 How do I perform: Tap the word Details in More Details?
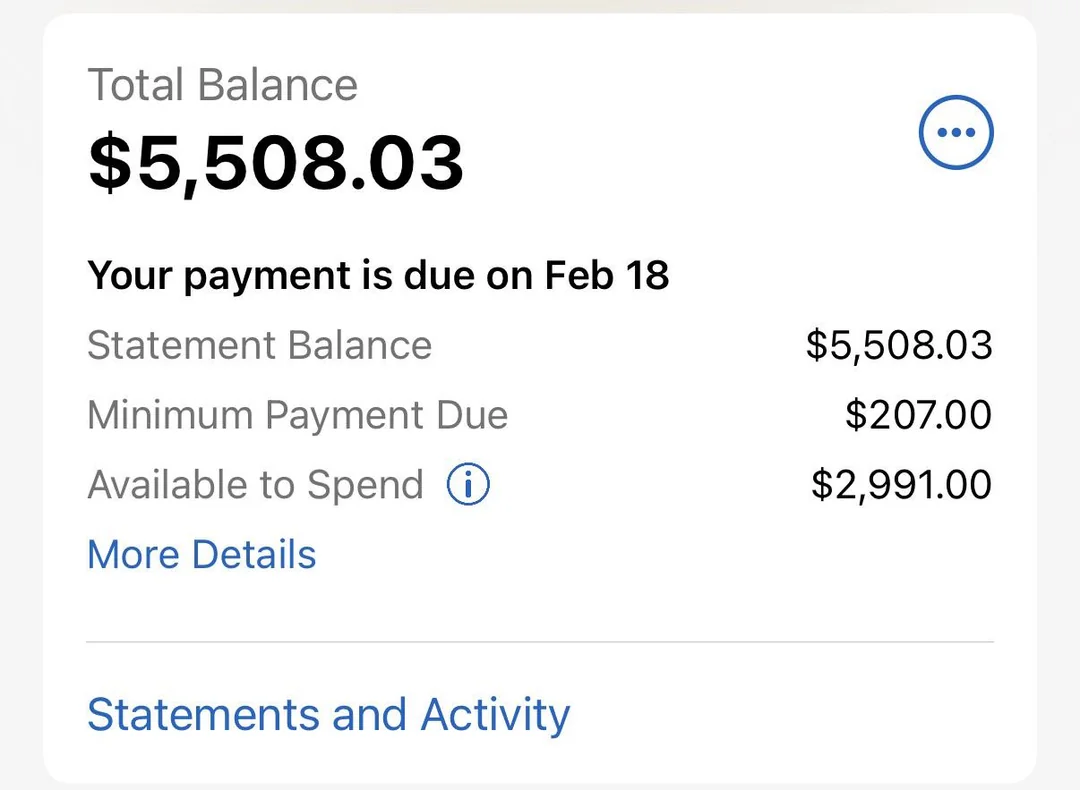[253, 554]
